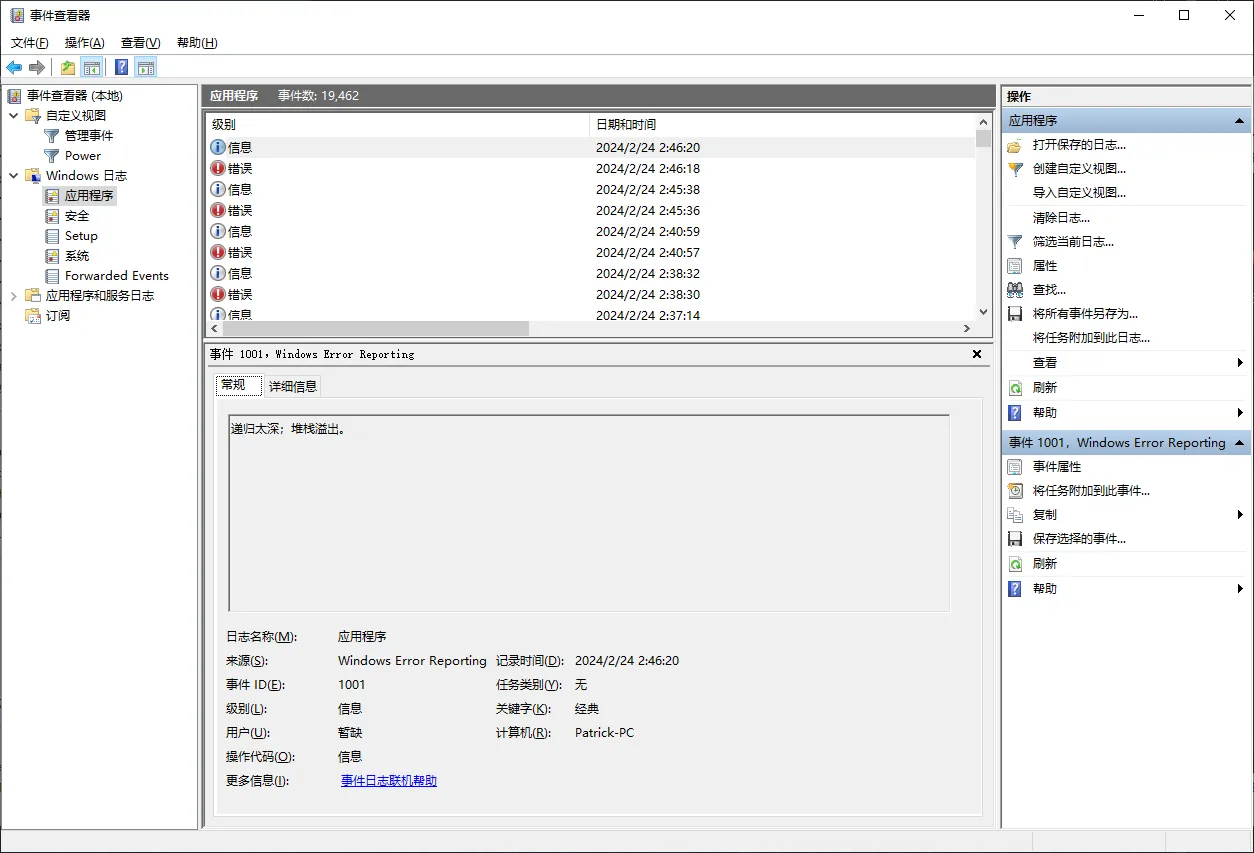Switch to the 常规 tab
Viewport: 1254px width, 853px height.
point(238,385)
